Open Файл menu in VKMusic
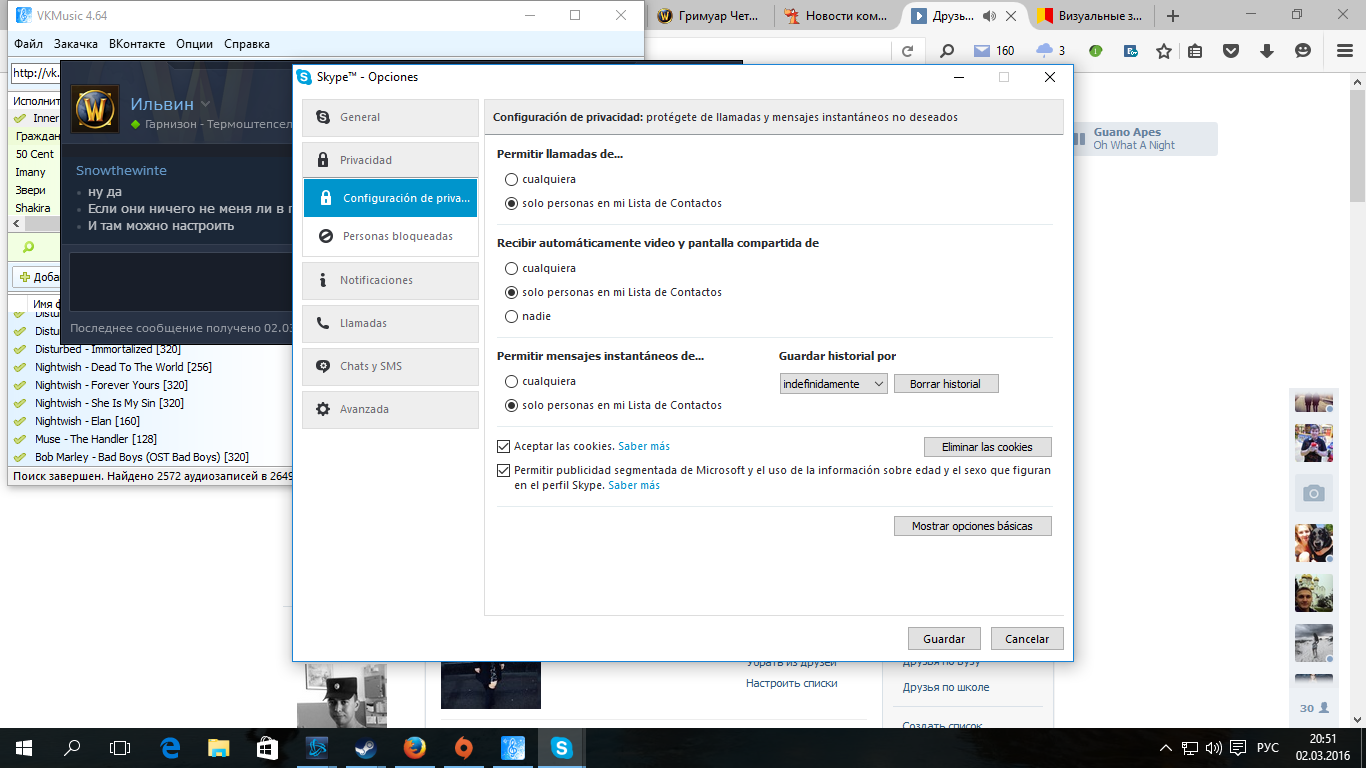This screenshot has width=1366, height=768. coord(29,44)
